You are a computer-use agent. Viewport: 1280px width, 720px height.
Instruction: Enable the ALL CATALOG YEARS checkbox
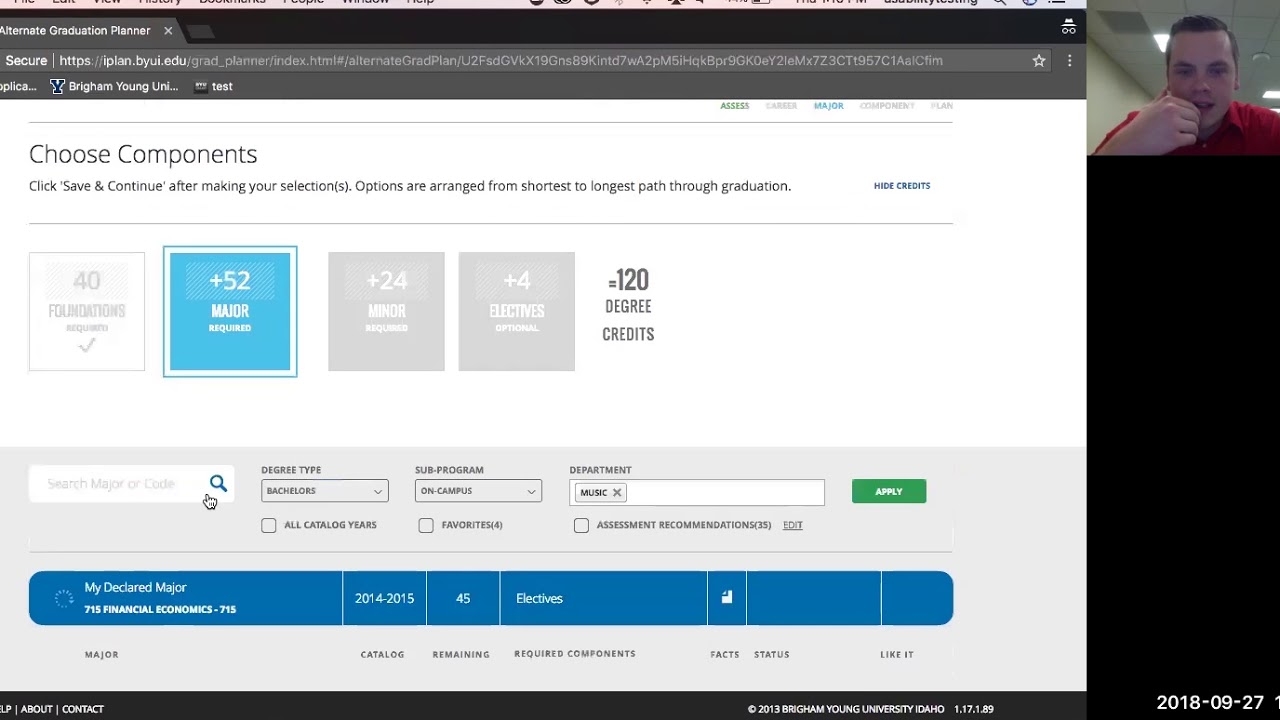(268, 524)
